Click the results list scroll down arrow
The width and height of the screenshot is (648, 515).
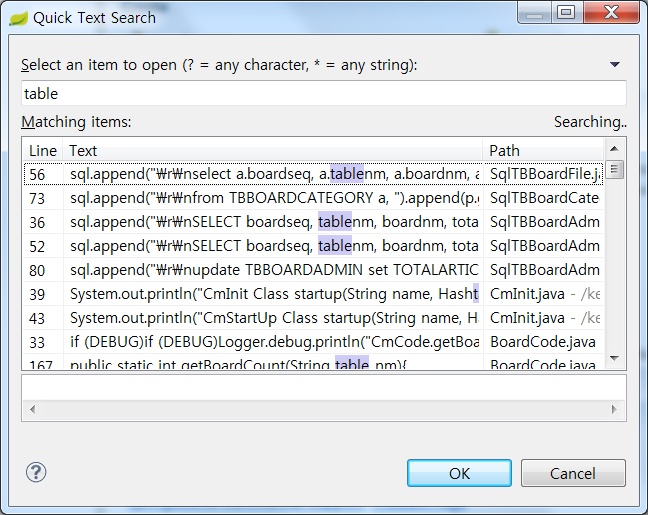click(615, 357)
